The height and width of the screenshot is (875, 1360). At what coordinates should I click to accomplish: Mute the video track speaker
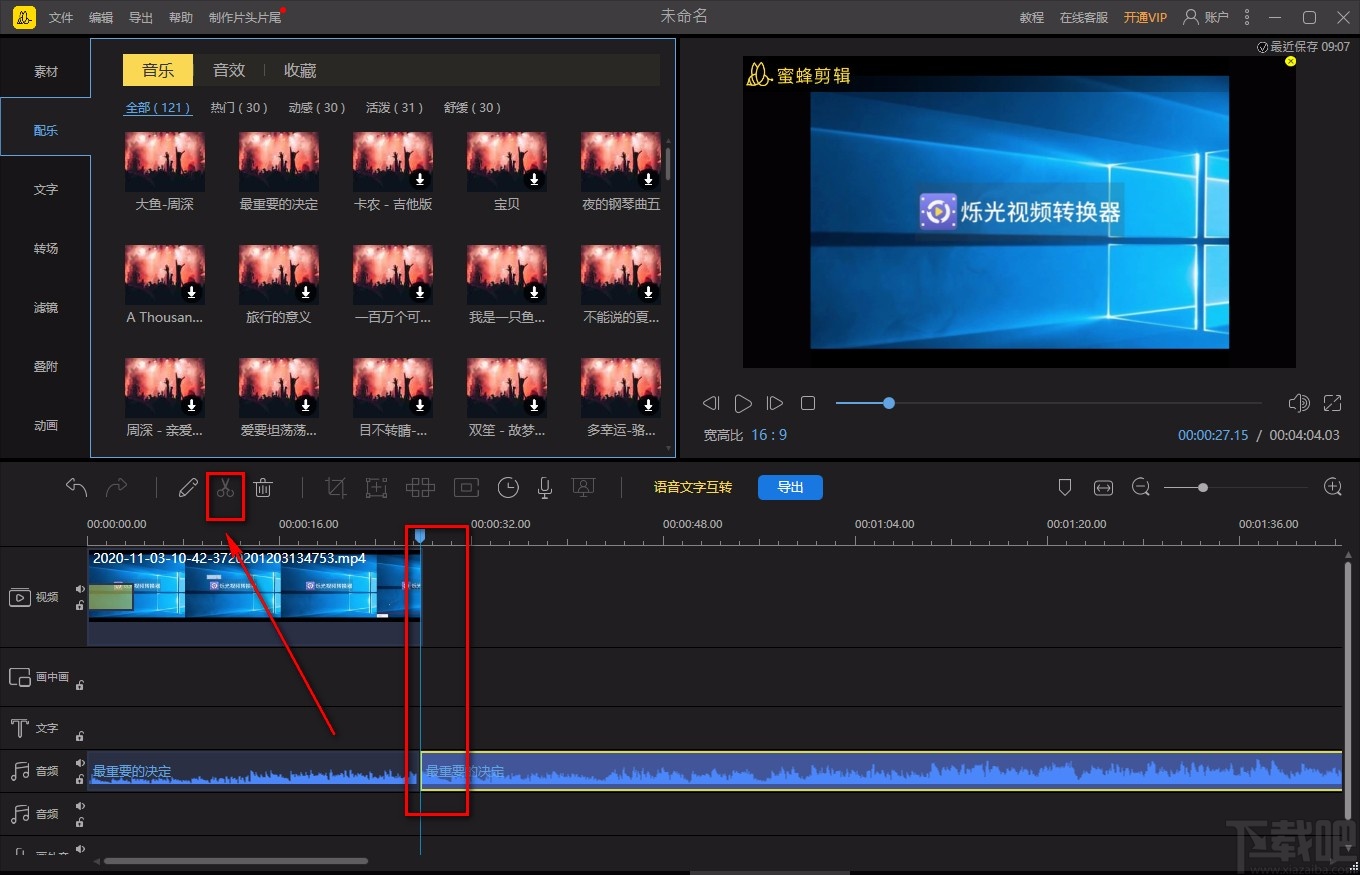[x=80, y=590]
